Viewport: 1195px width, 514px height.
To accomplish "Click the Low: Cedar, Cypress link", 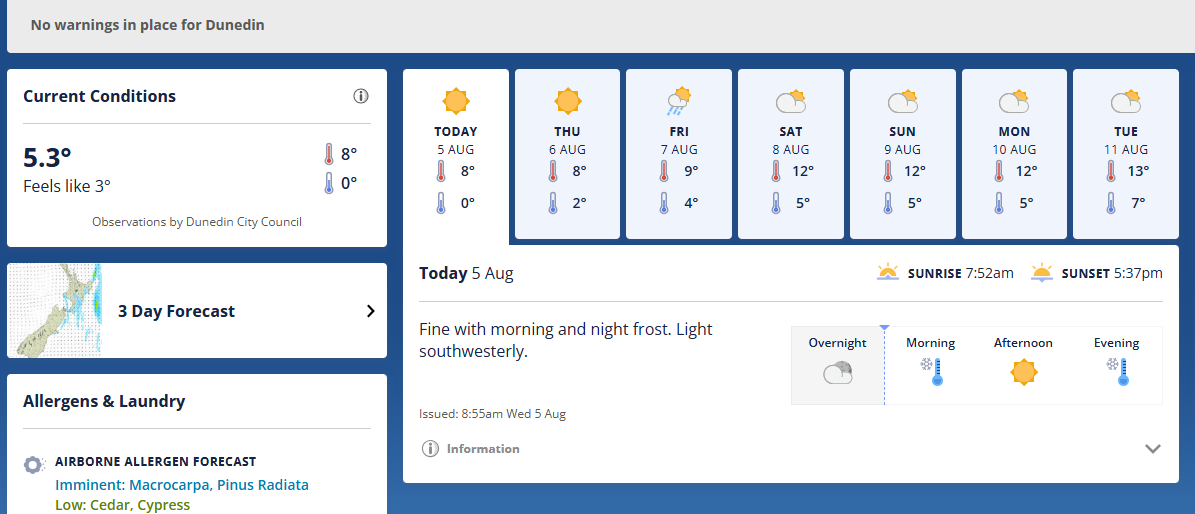I will coord(123,505).
